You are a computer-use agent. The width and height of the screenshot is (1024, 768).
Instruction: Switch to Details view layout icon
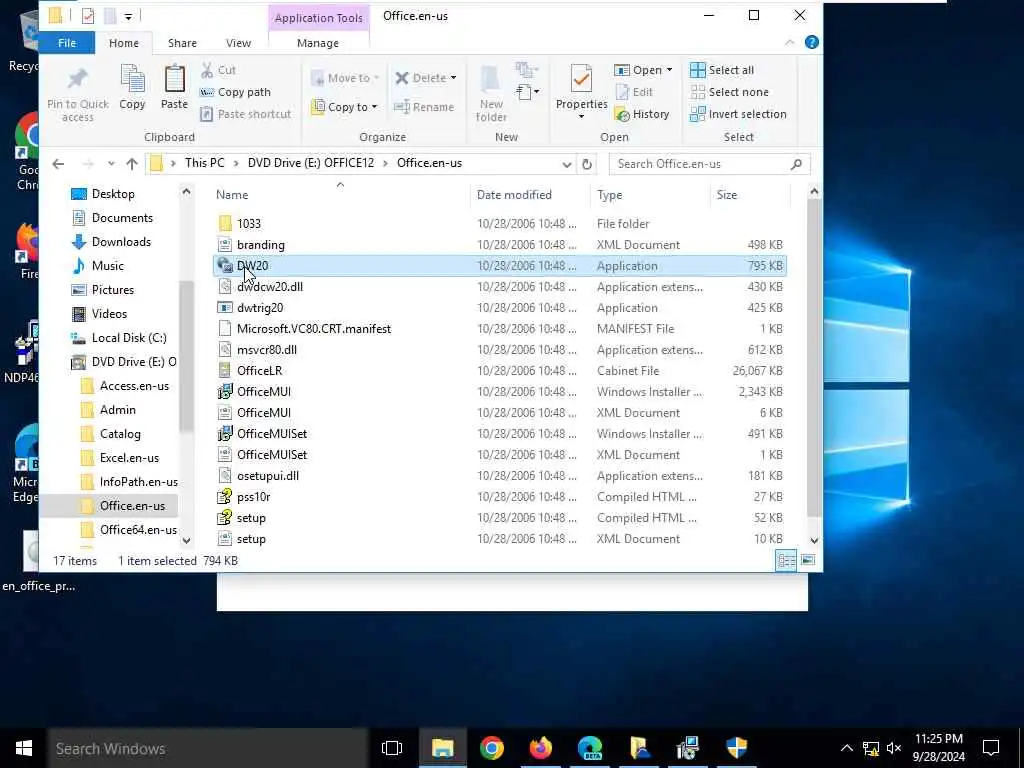(786, 560)
